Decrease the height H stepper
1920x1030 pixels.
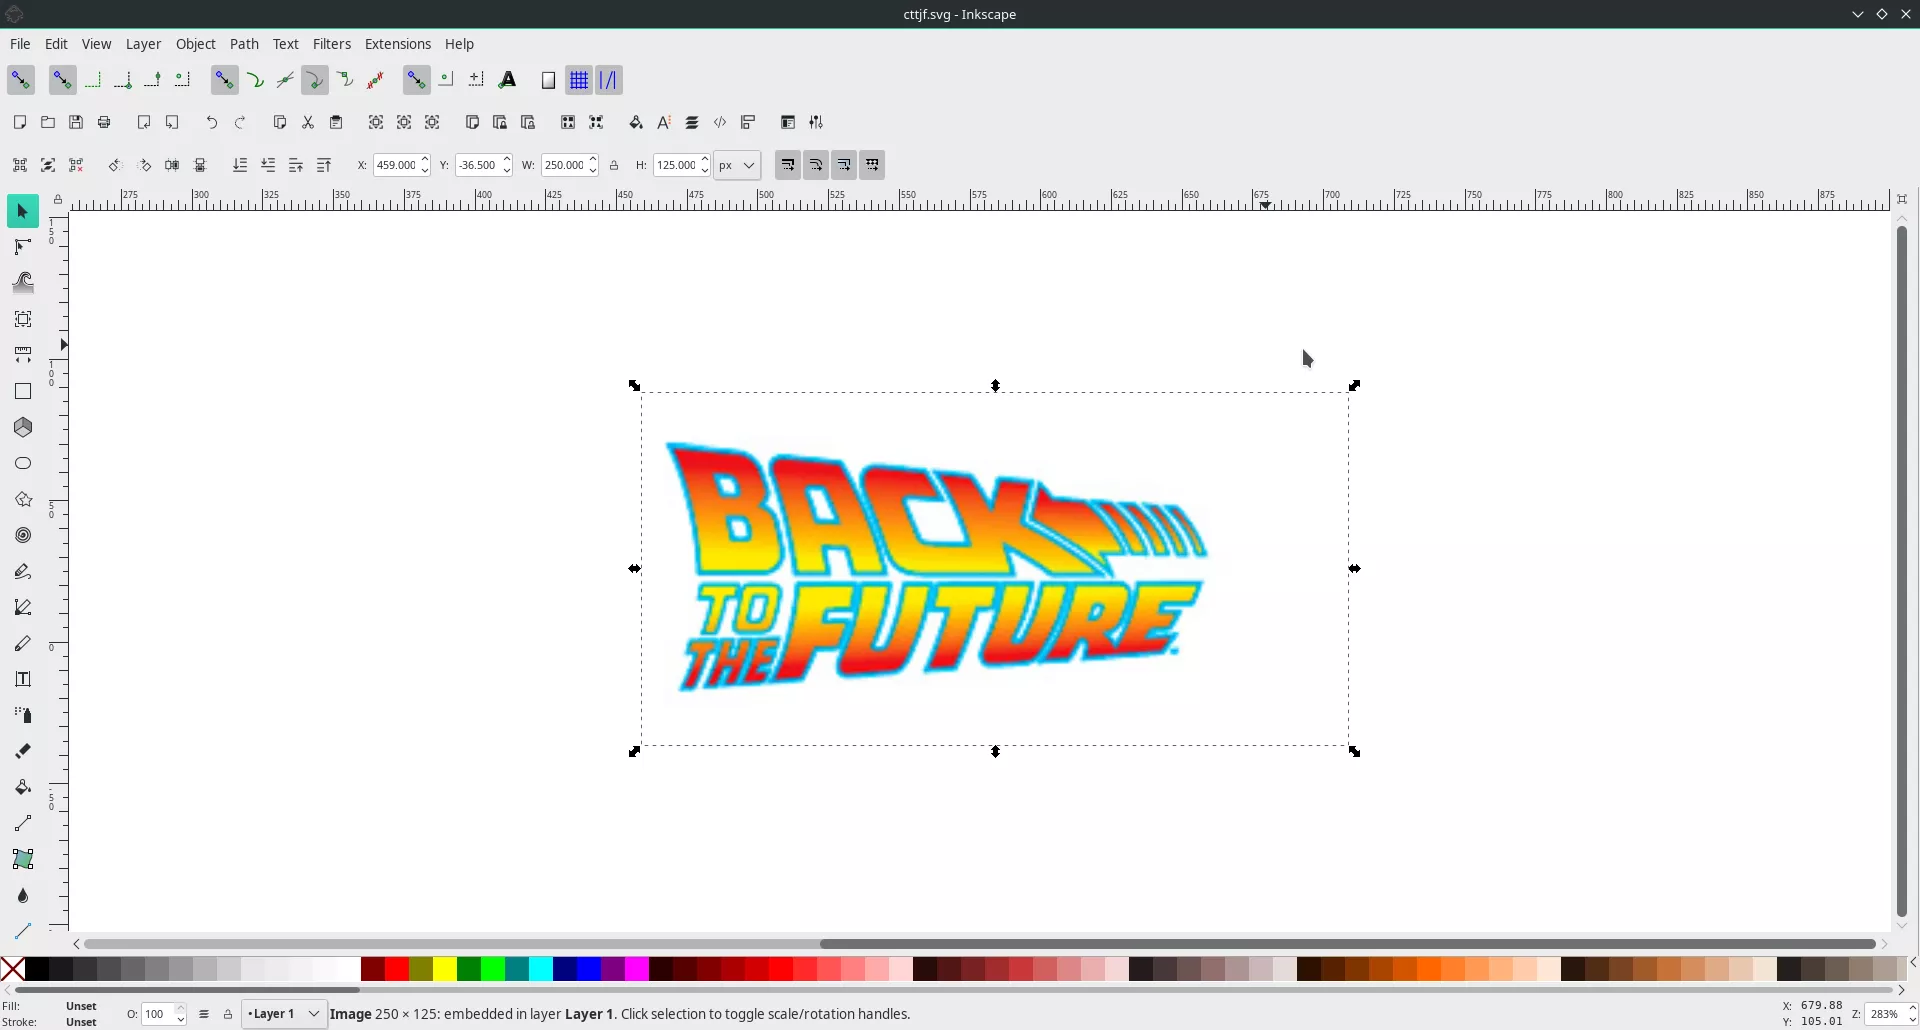pyautogui.click(x=705, y=171)
